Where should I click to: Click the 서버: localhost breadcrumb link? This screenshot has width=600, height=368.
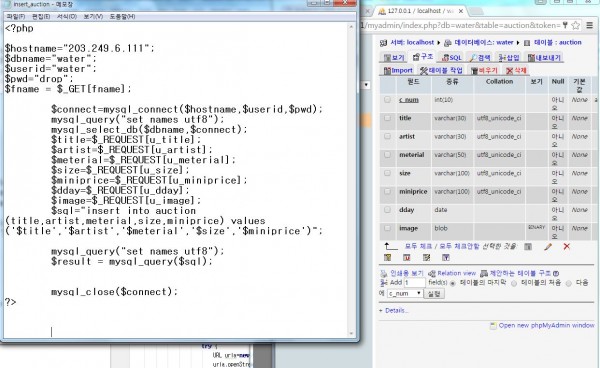click(x=412, y=42)
